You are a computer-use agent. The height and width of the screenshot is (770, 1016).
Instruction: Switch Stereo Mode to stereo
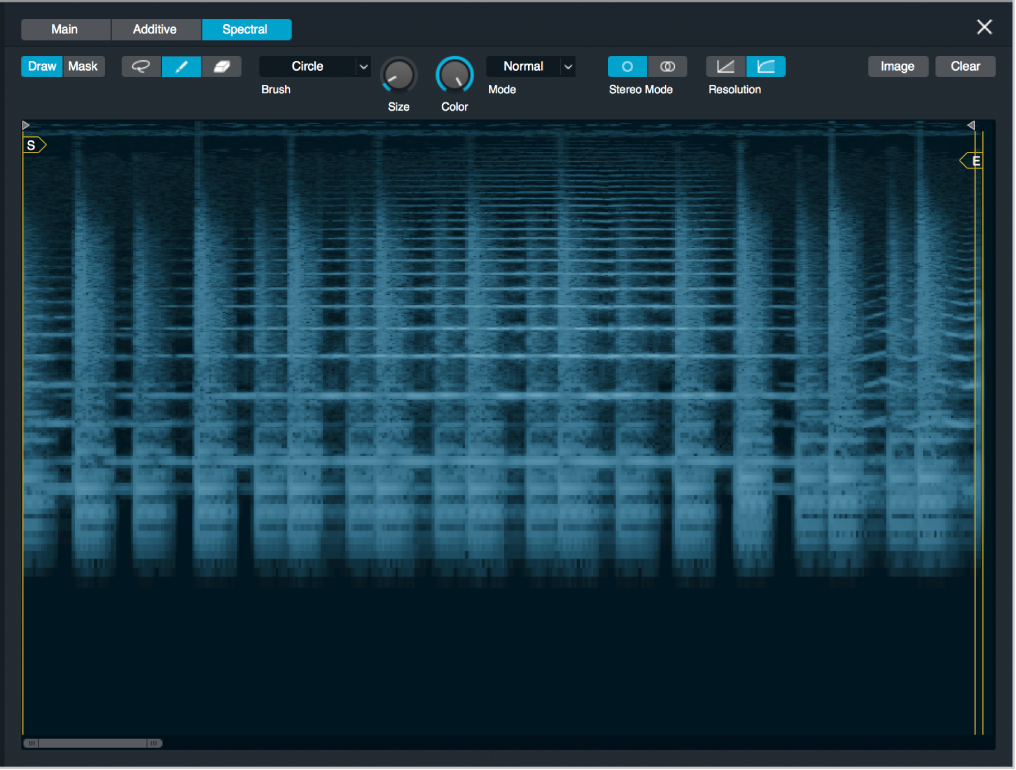[667, 66]
